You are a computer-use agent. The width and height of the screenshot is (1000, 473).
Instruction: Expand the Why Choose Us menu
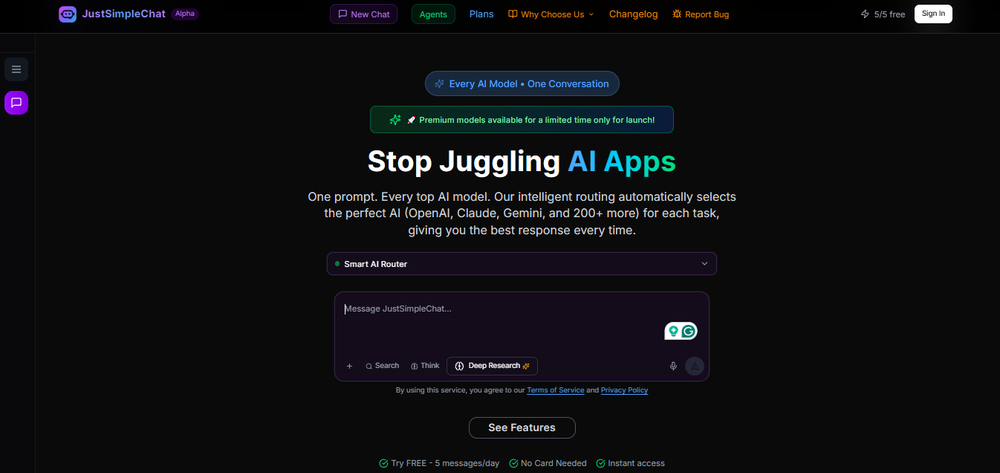coord(551,14)
